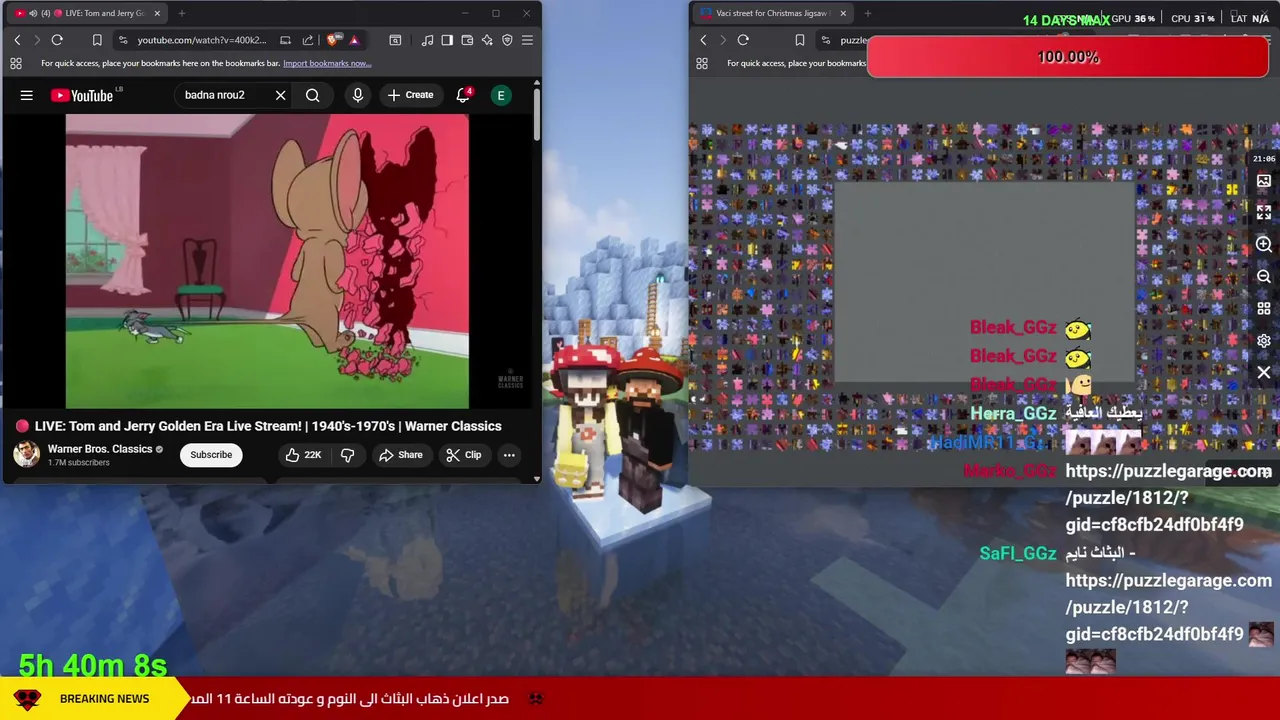1280x720 pixels.
Task: Open the Brave Wallet icon
Action: point(467,40)
